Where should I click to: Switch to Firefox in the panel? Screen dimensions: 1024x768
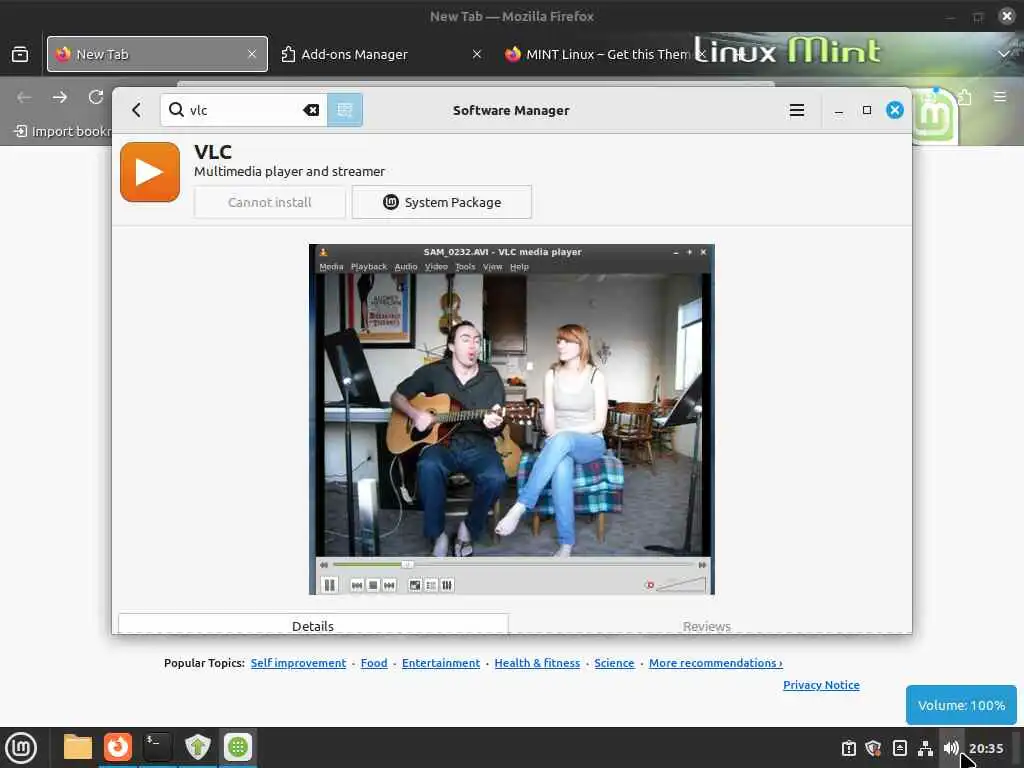118,747
